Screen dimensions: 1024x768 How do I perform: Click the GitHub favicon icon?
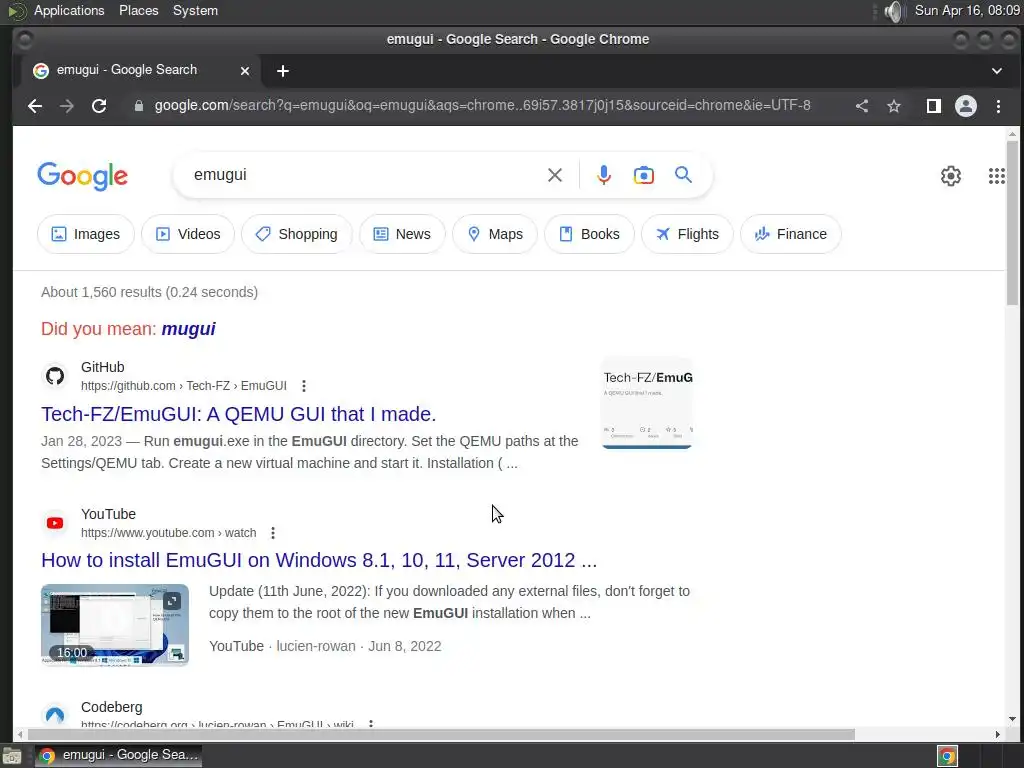pyautogui.click(x=56, y=376)
